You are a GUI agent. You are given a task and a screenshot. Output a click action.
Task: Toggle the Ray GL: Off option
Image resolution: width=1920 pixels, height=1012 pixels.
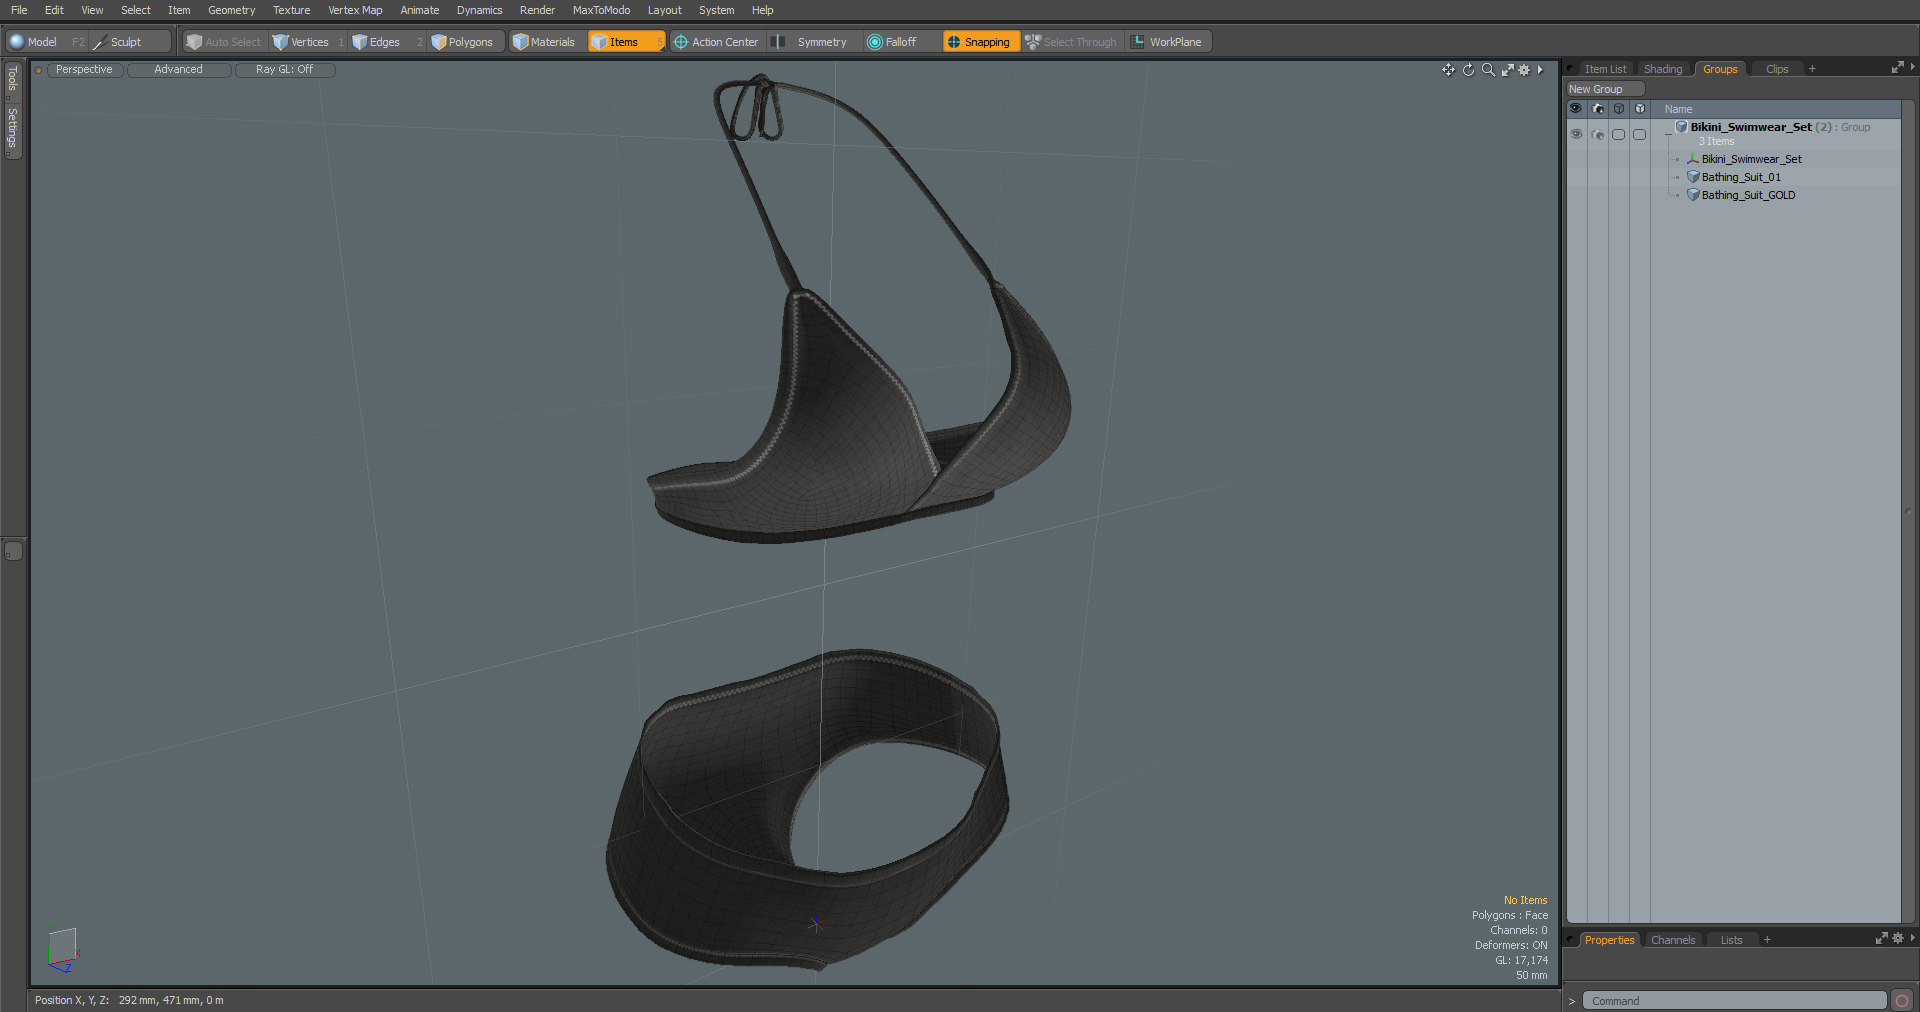[x=284, y=70]
